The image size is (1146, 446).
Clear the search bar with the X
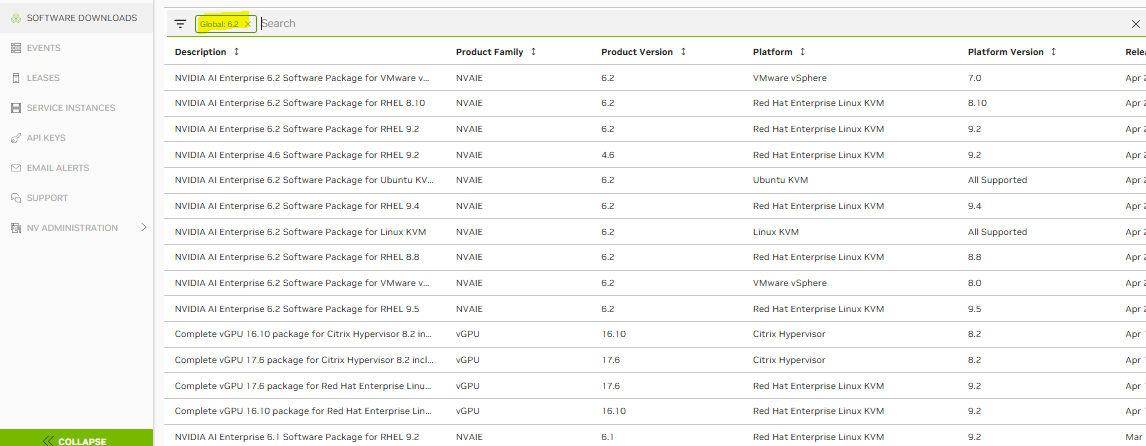click(x=1135, y=24)
